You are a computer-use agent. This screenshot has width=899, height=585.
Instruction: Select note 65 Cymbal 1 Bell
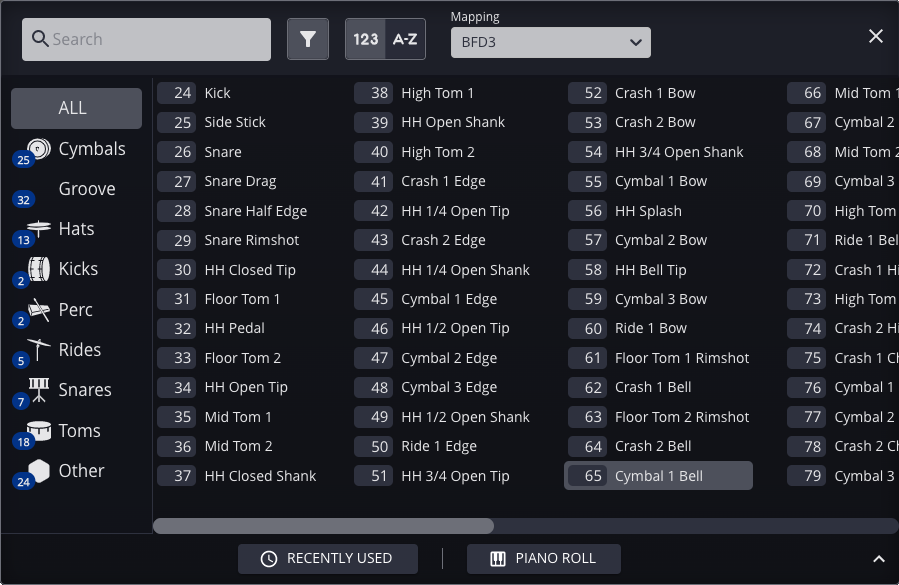click(658, 476)
